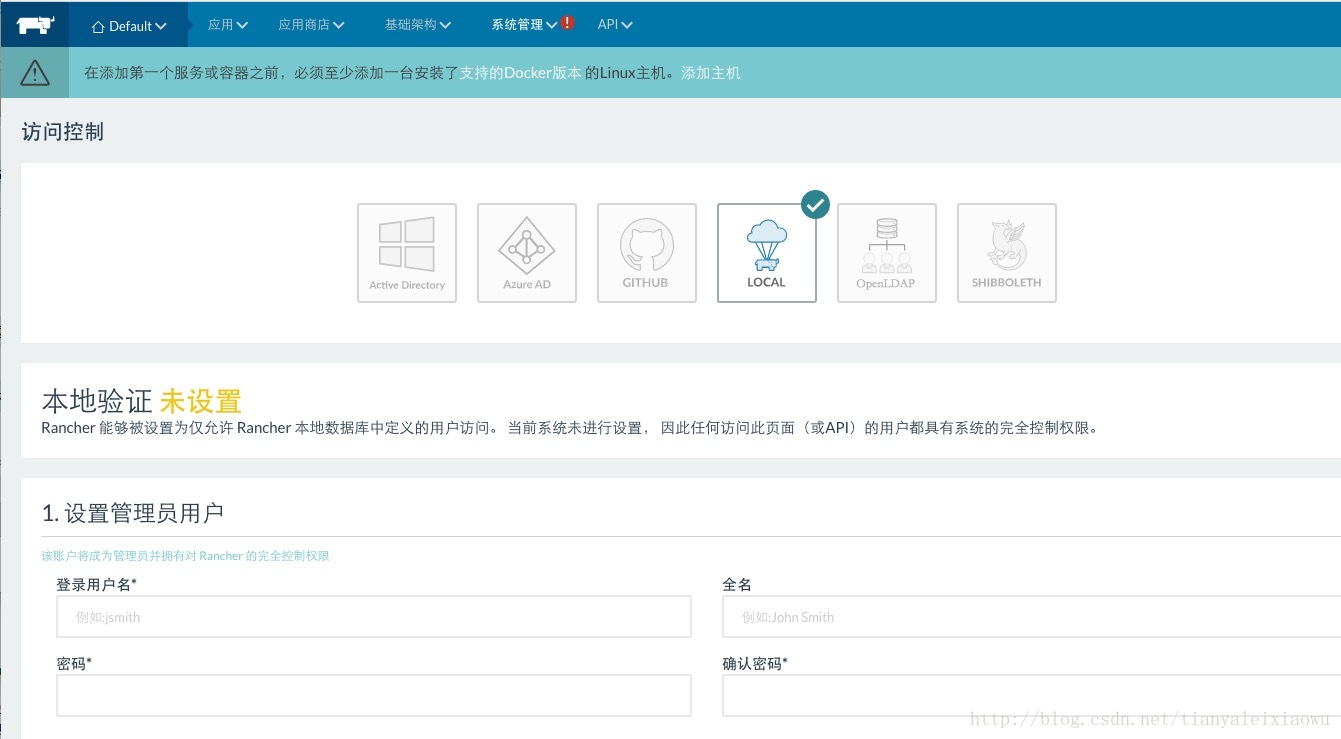This screenshot has height=739, width=1341.
Task: Click the Rancher cow logo
Action: tap(35, 24)
